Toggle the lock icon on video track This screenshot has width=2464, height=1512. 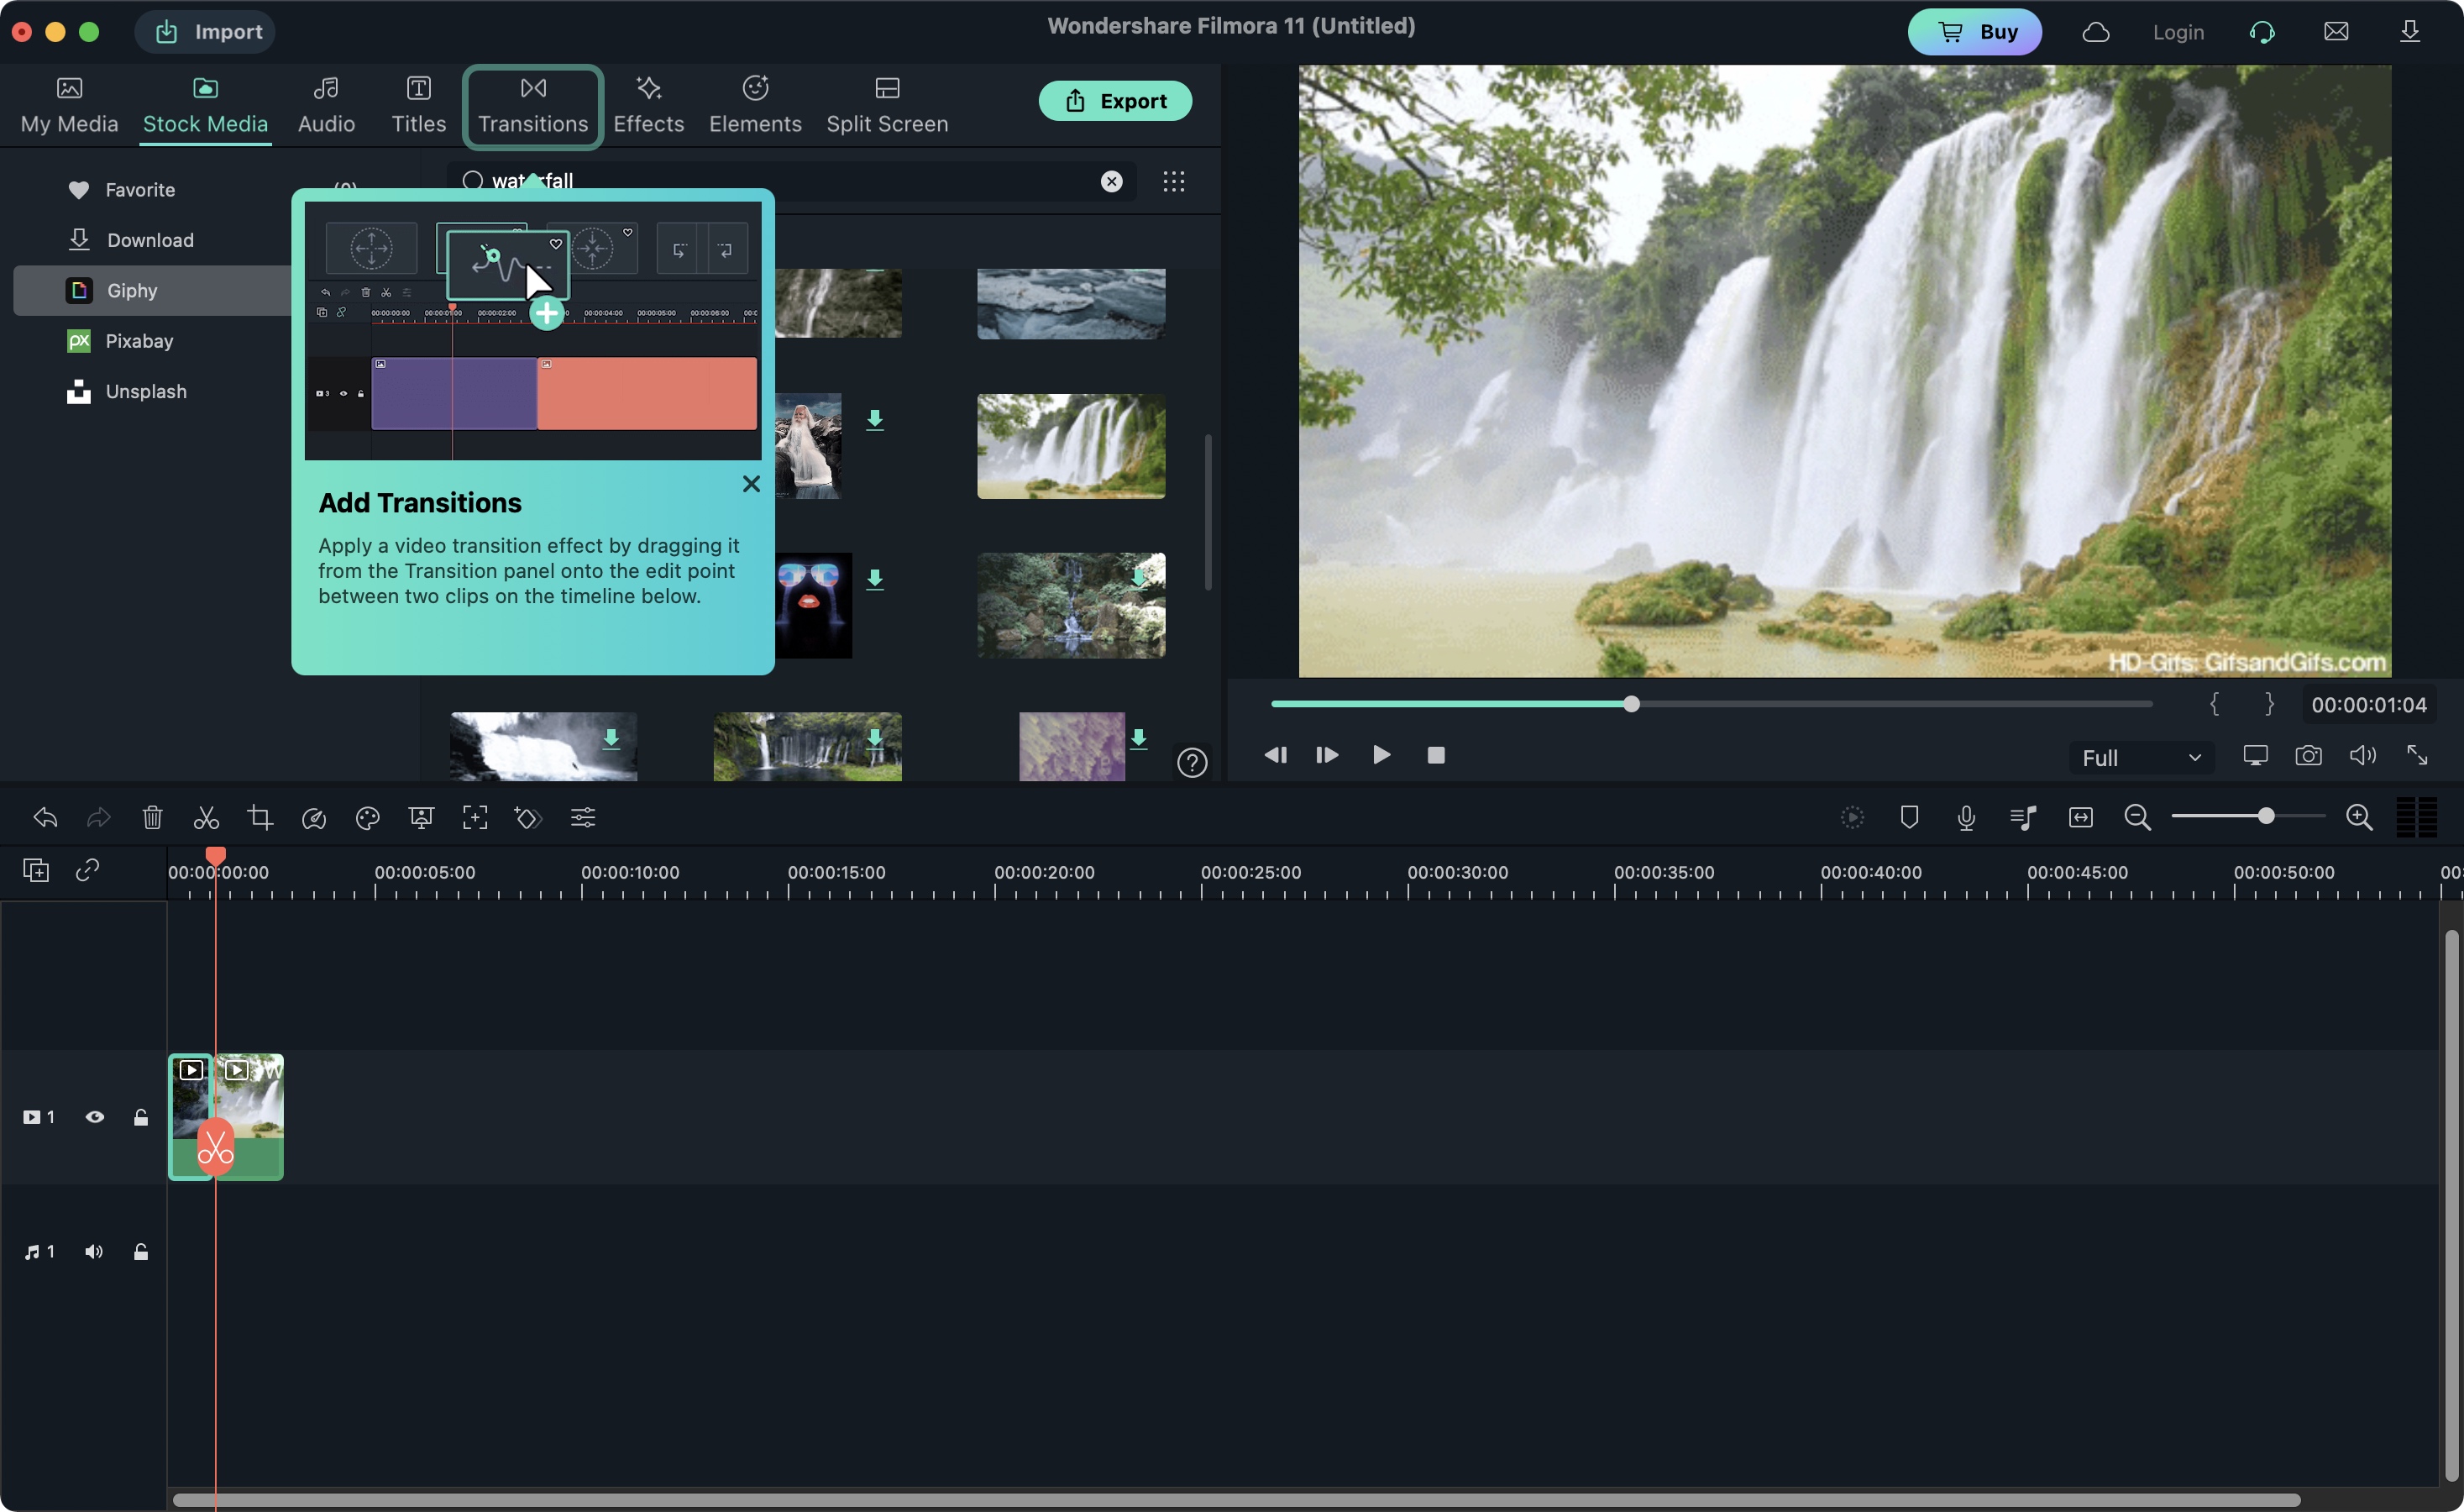pos(141,1116)
